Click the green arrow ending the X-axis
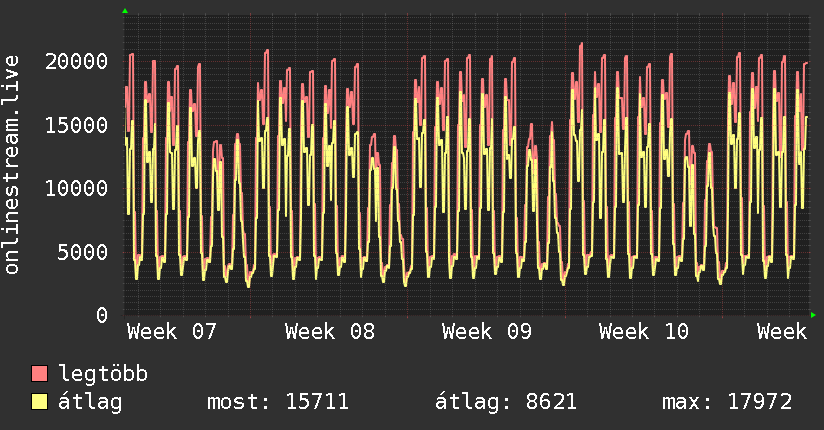 [x=814, y=315]
